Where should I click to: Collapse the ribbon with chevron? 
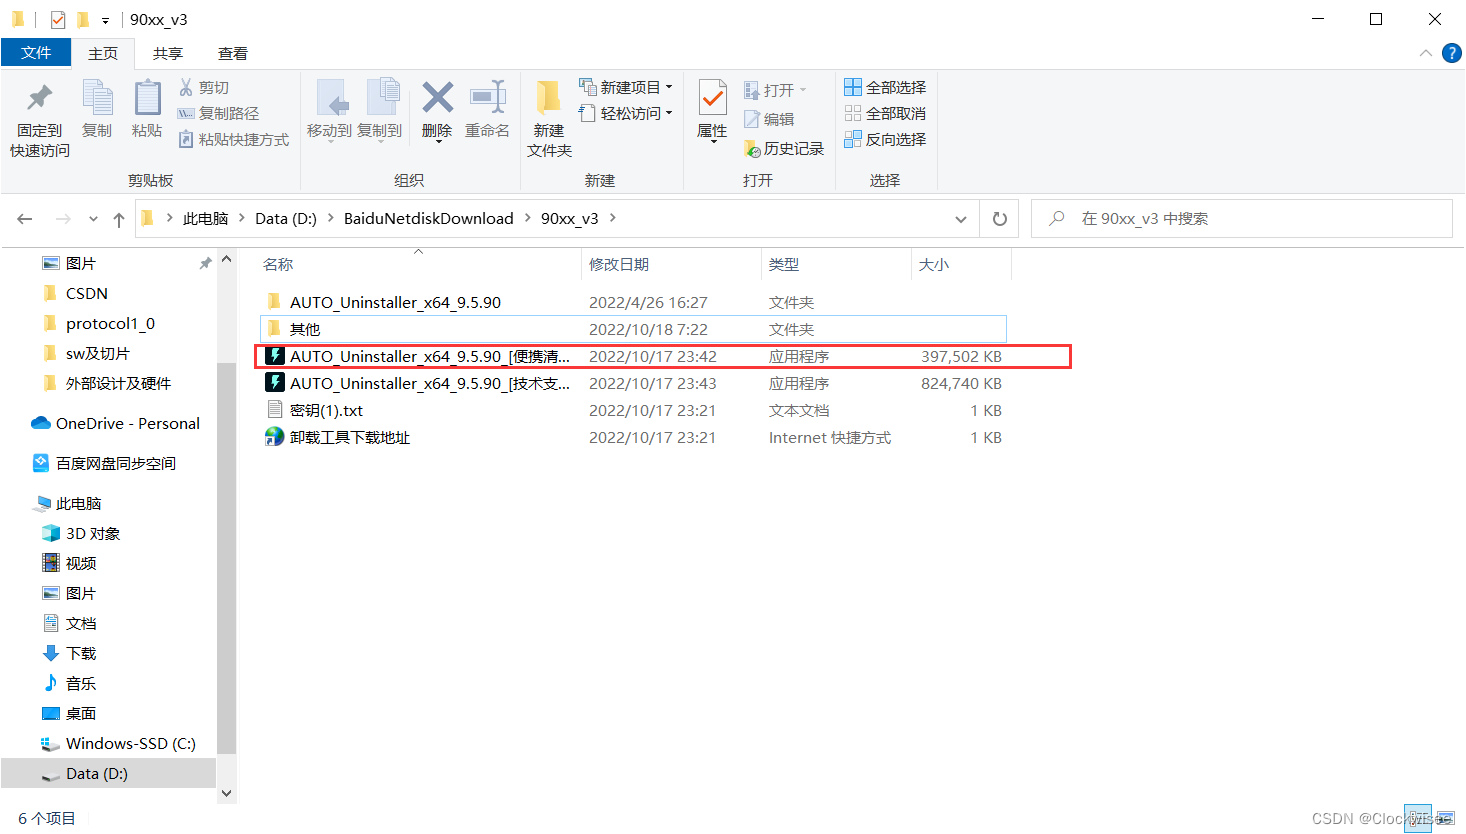(1426, 53)
